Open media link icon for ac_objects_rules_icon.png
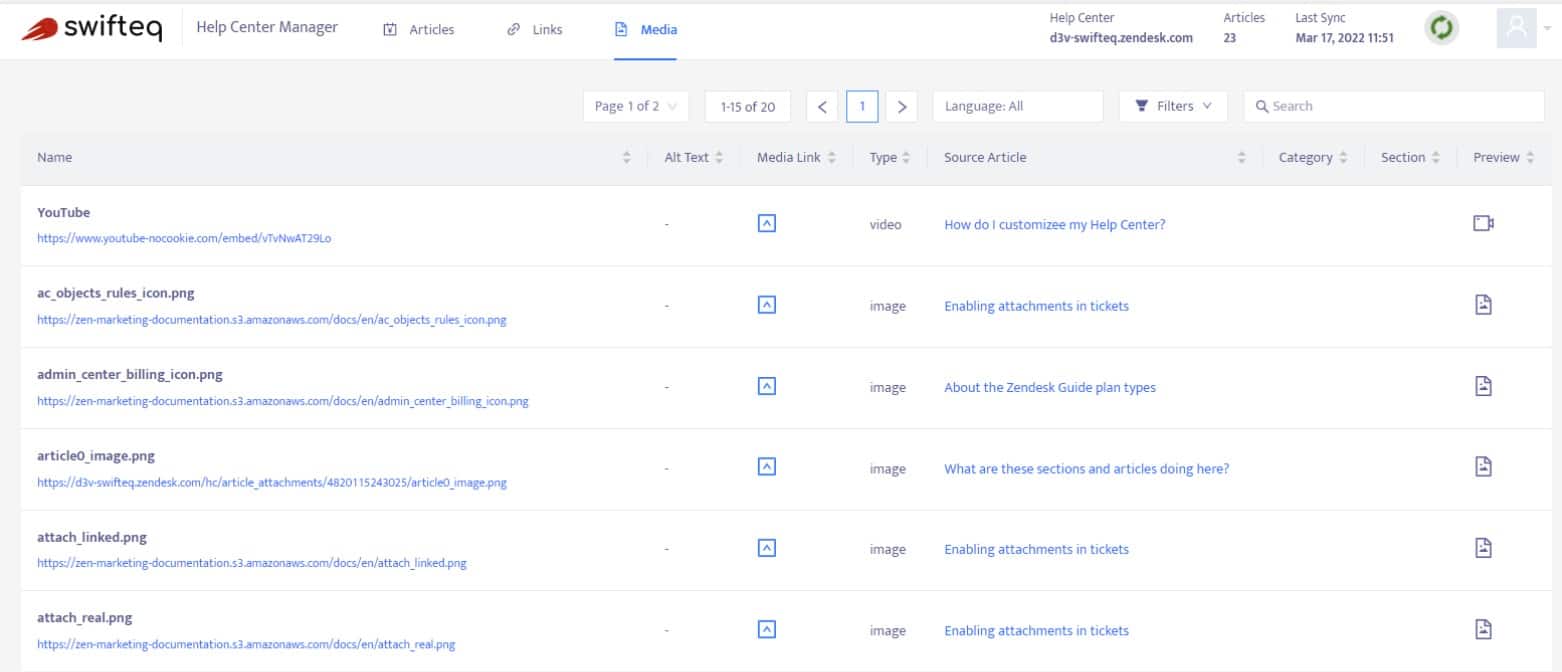This screenshot has width=1562, height=672. (767, 305)
